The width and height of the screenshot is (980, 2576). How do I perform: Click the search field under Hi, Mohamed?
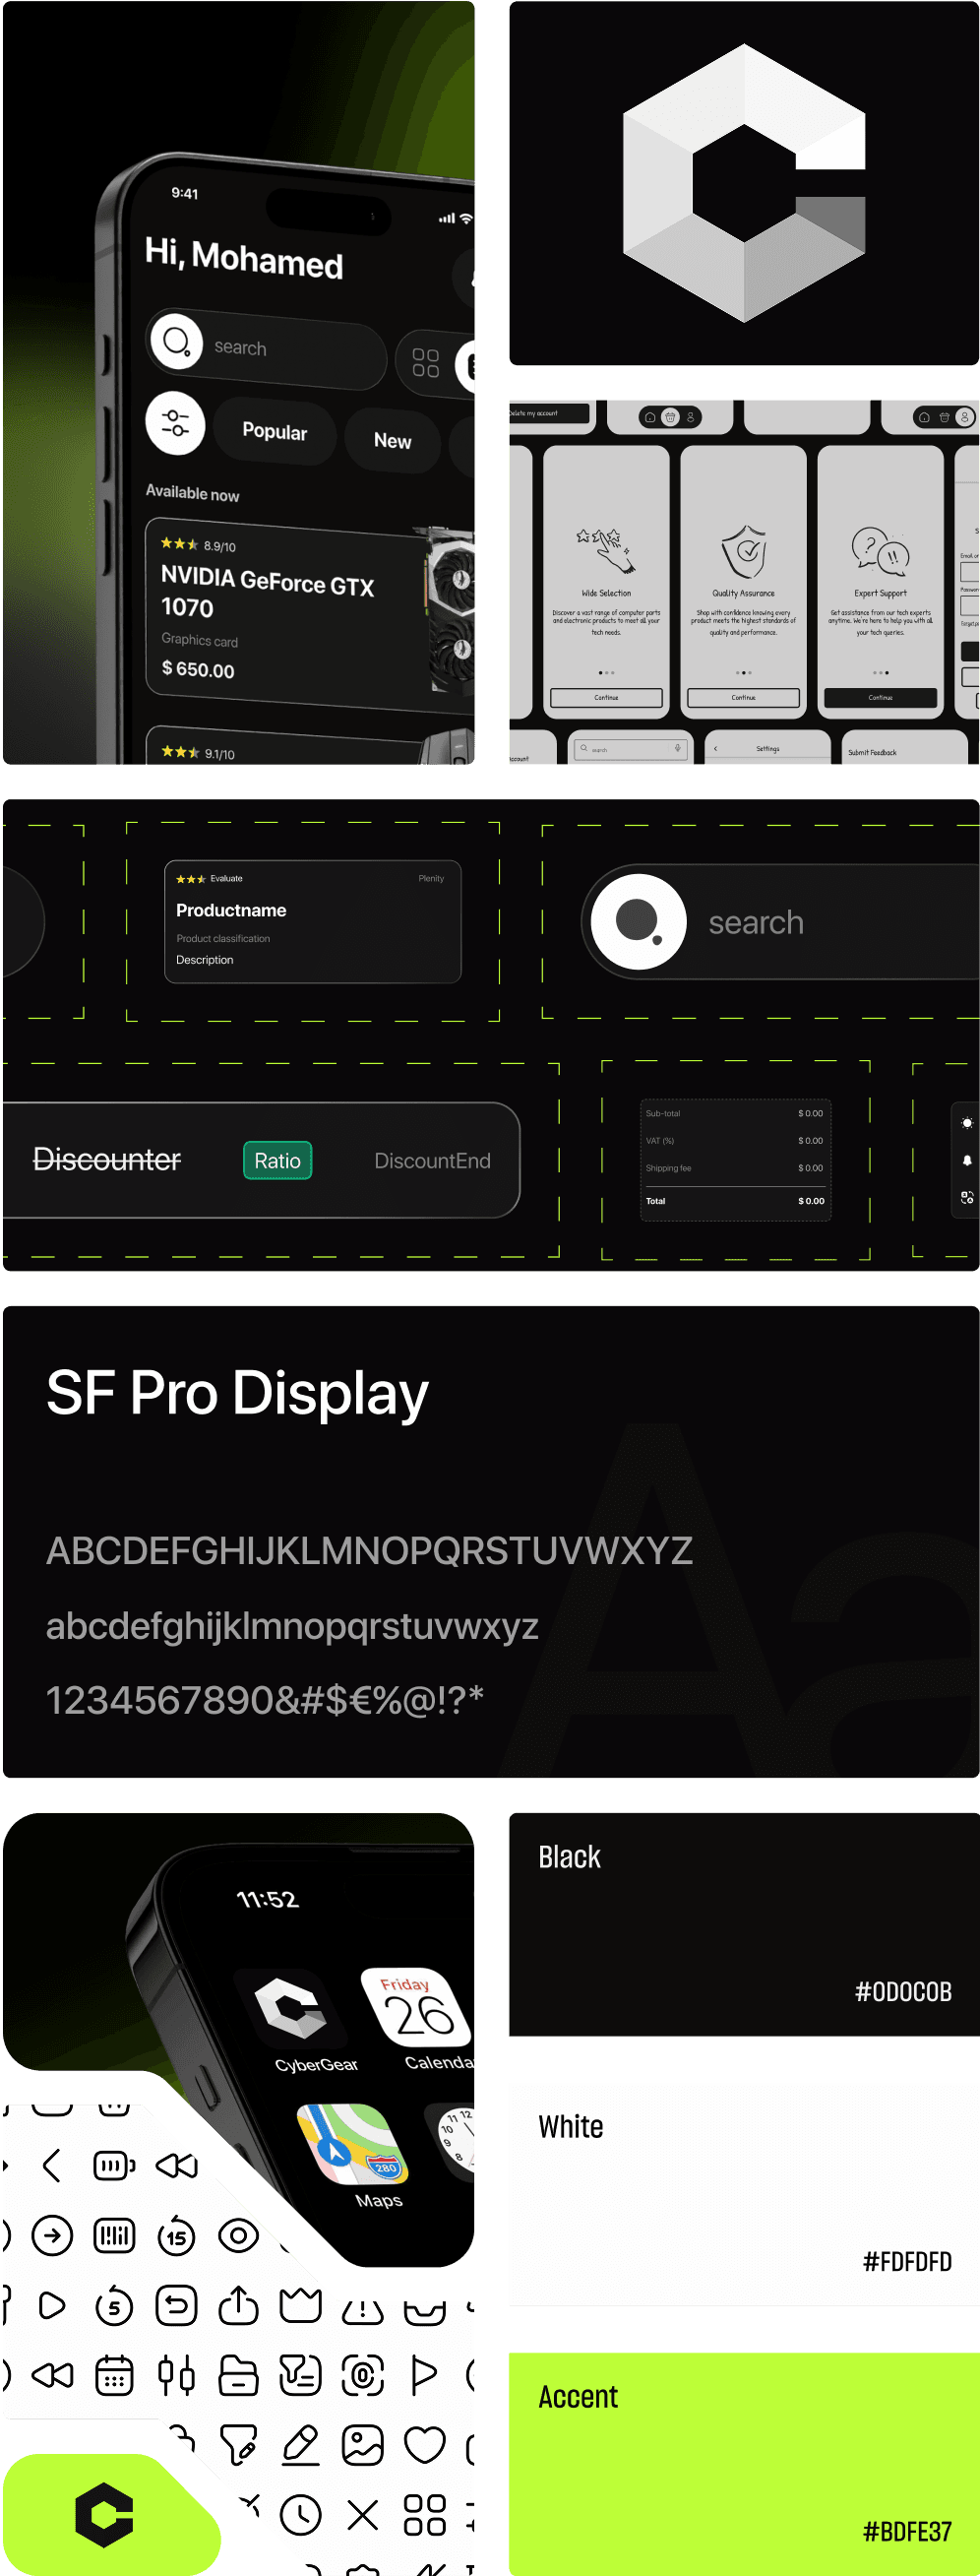point(266,347)
